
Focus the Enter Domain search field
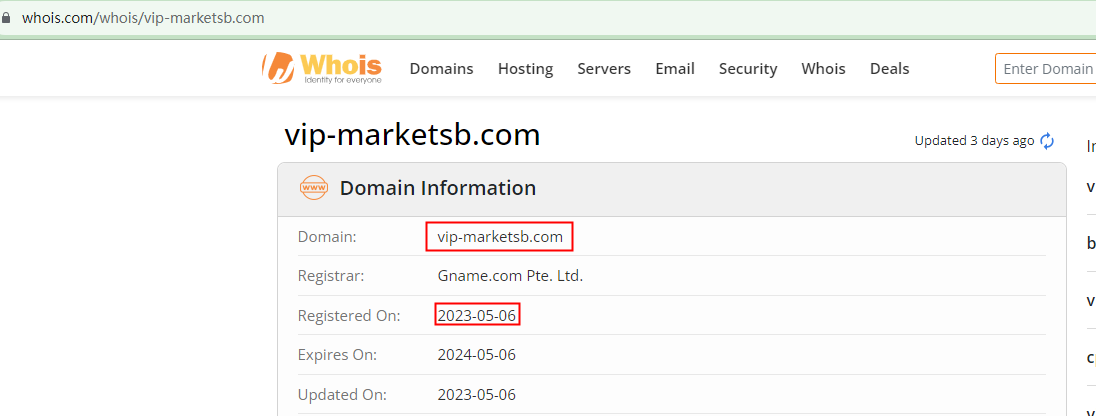point(1046,69)
